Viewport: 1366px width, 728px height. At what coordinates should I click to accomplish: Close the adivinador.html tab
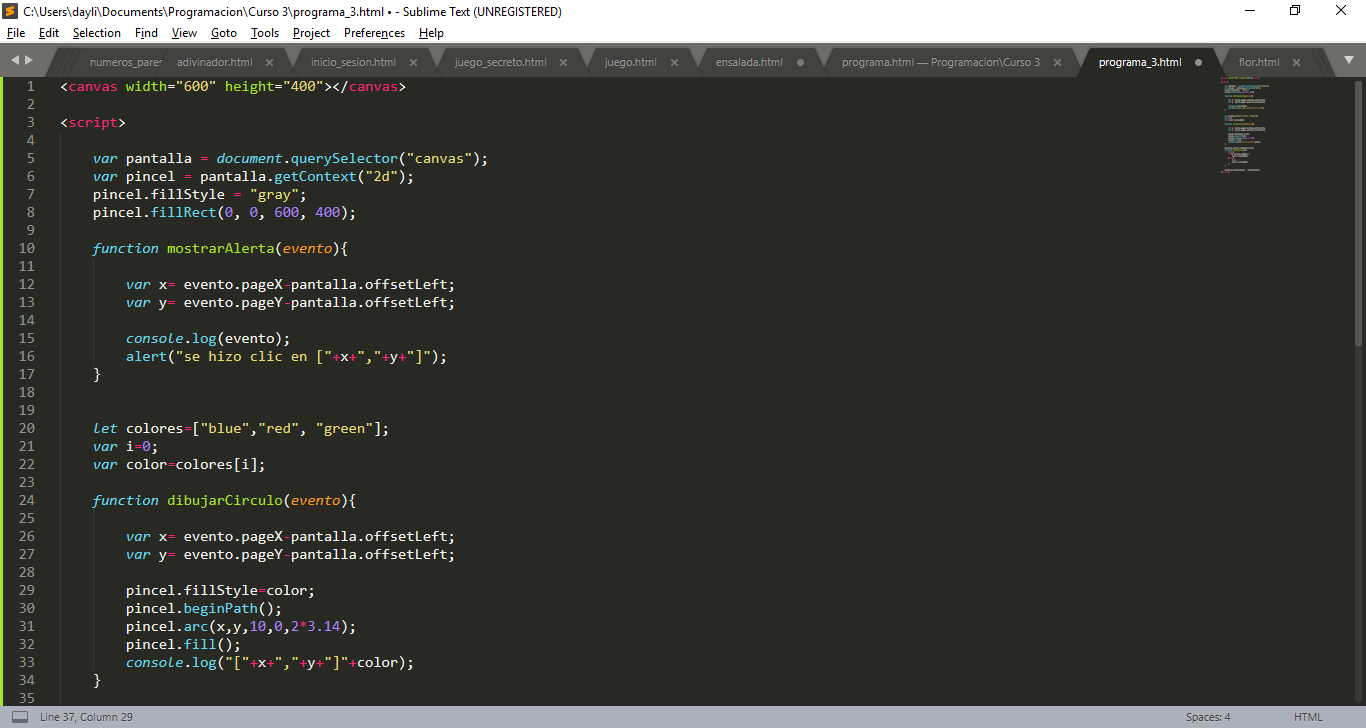click(x=269, y=62)
